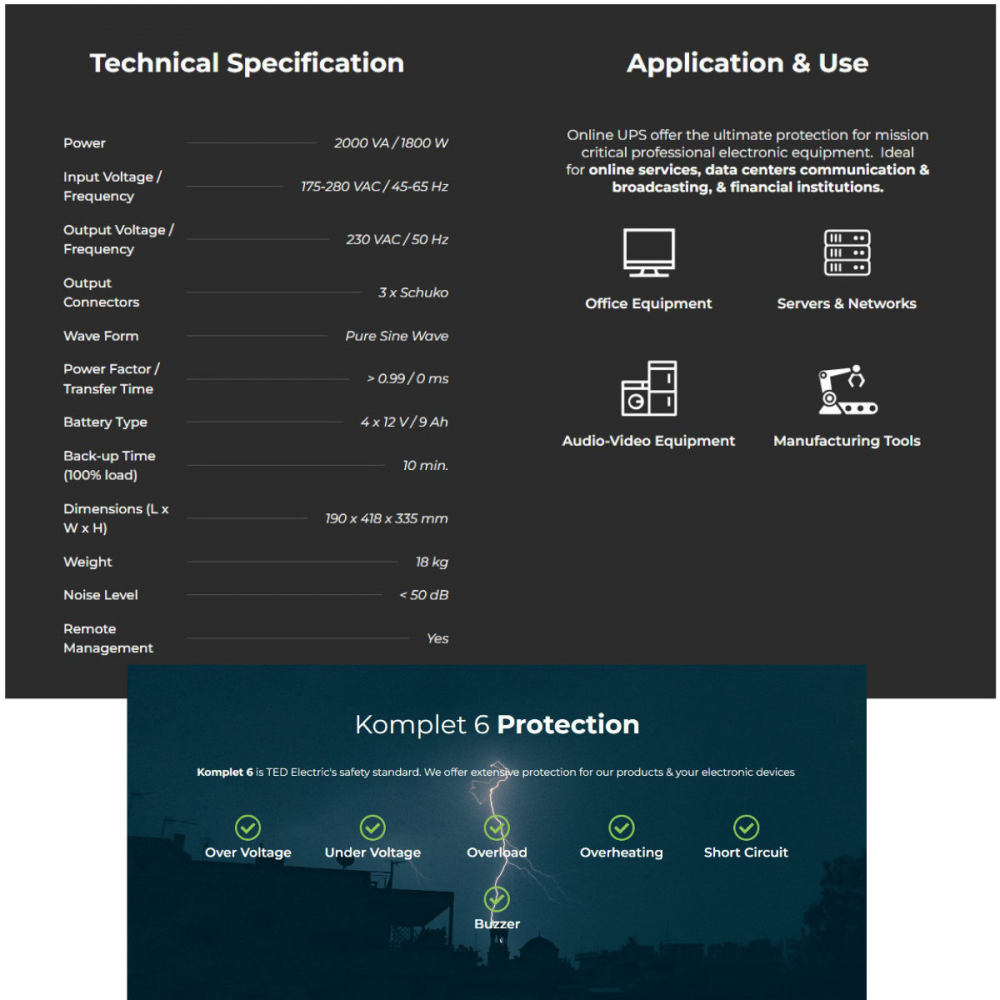Viewport: 1000px width, 1000px height.
Task: Click the Overheating green checkmark icon
Action: 621,828
